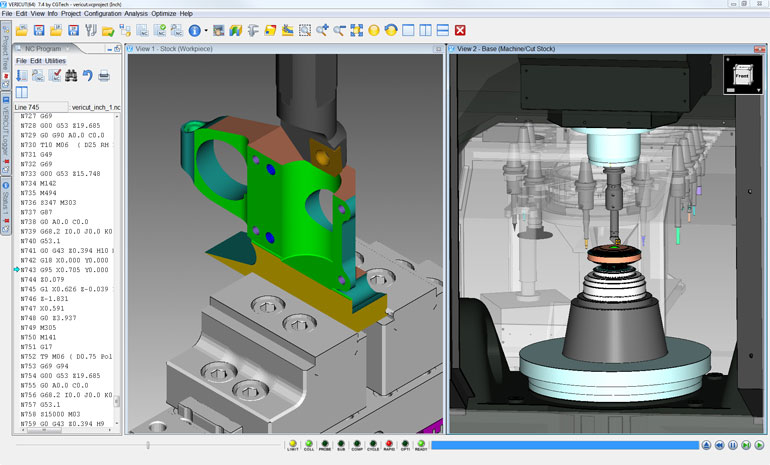Open the Utilities menu in NC Program panel
Screen dimensions: 770x465
click(x=55, y=61)
